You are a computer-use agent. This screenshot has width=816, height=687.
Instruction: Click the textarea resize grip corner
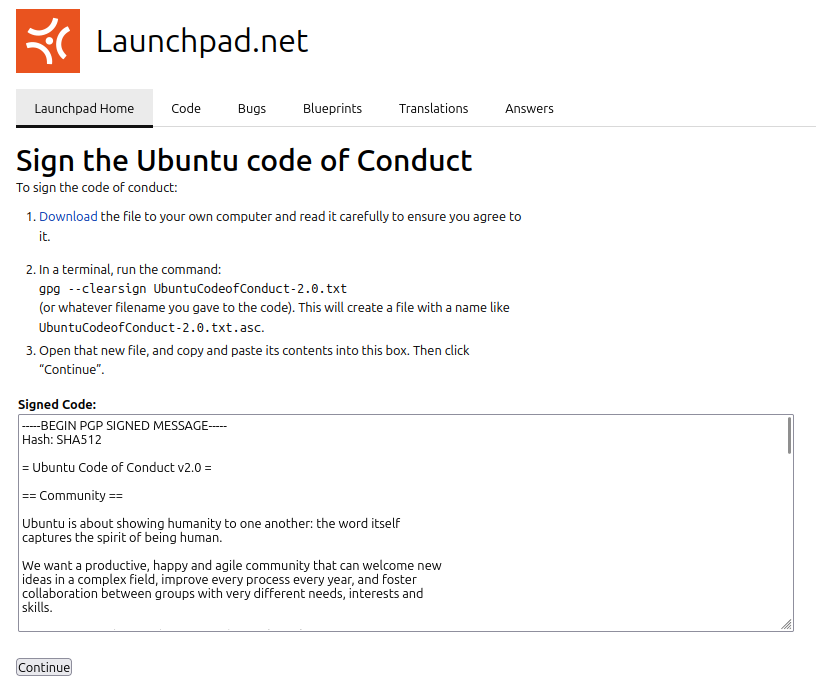(787, 624)
